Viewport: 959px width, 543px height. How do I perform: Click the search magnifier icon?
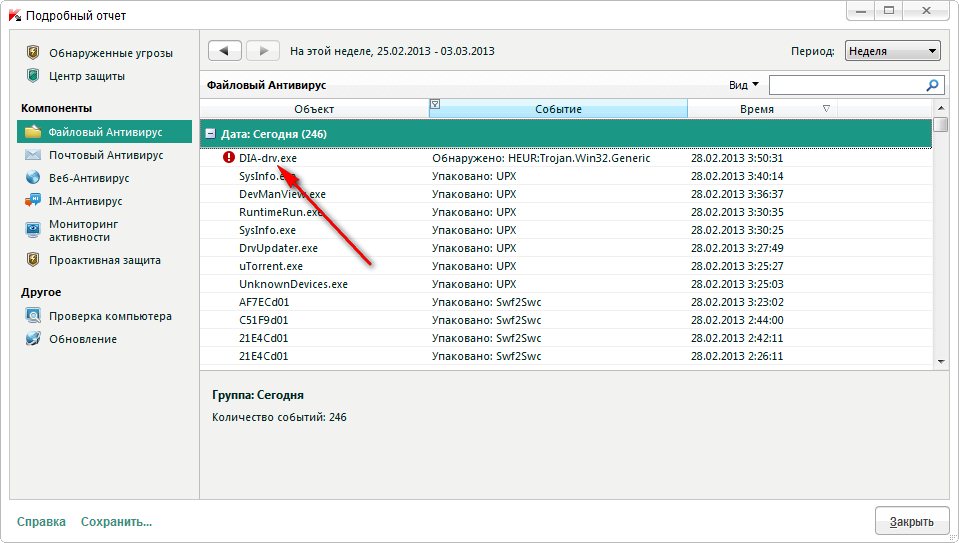coord(932,86)
